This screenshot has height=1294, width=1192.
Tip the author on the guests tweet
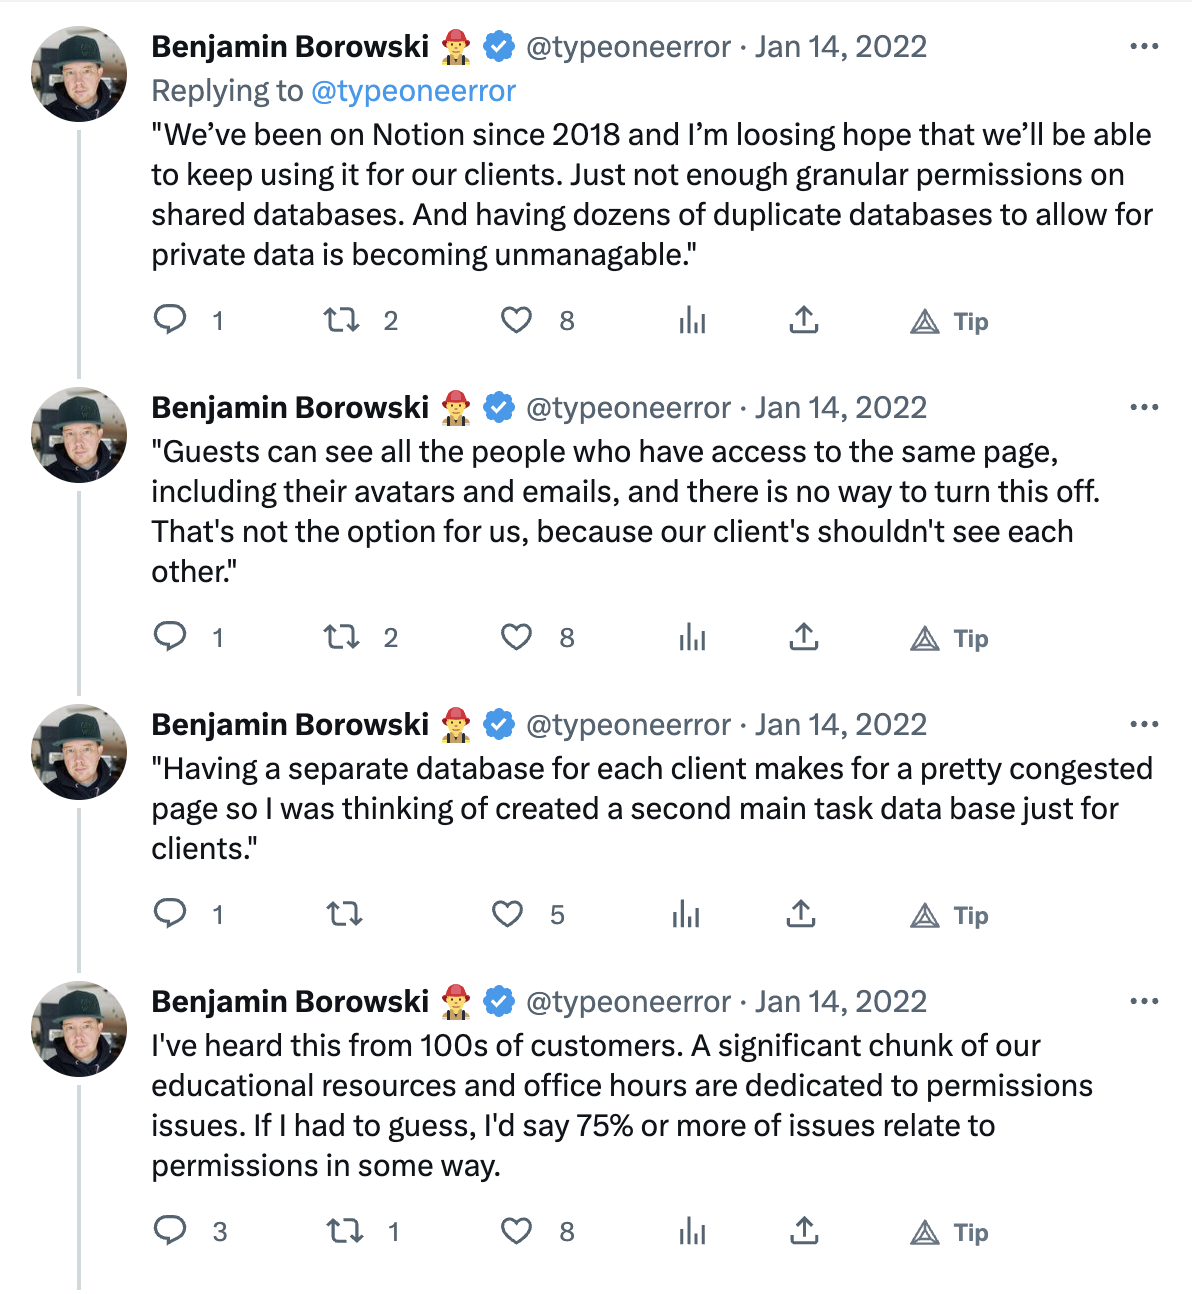click(x=950, y=638)
